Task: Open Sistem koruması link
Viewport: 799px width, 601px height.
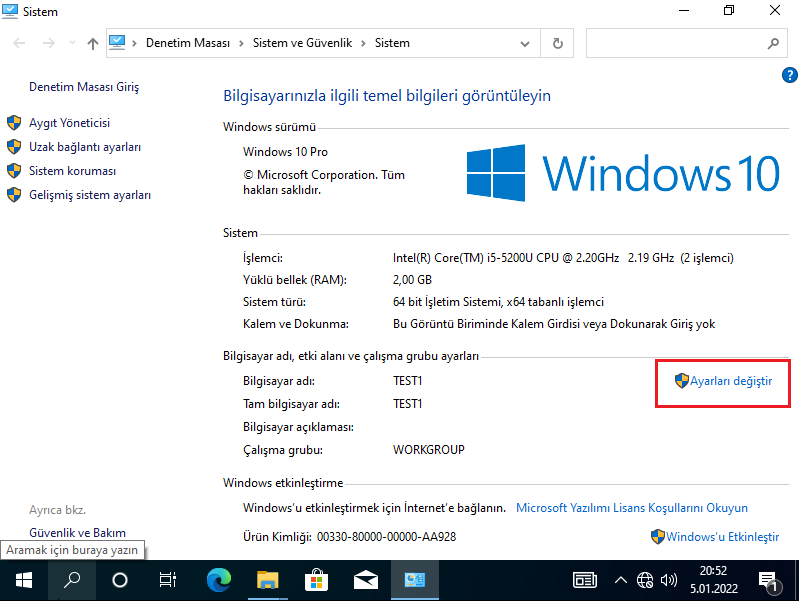Action: coord(72,171)
